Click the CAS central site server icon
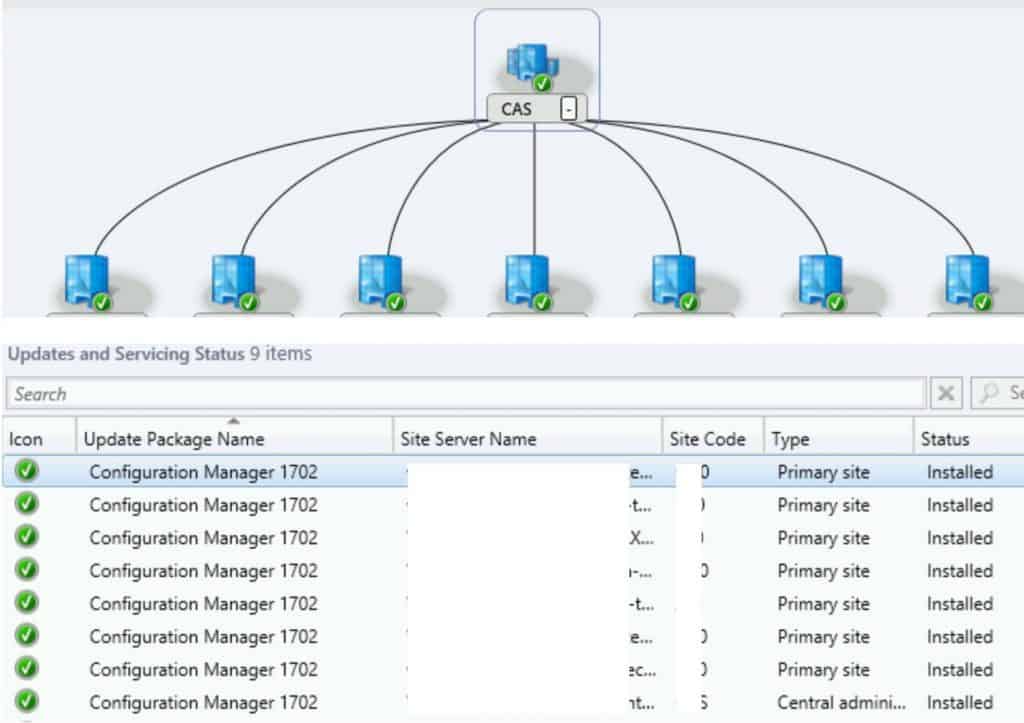1024x723 pixels. pyautogui.click(x=534, y=67)
